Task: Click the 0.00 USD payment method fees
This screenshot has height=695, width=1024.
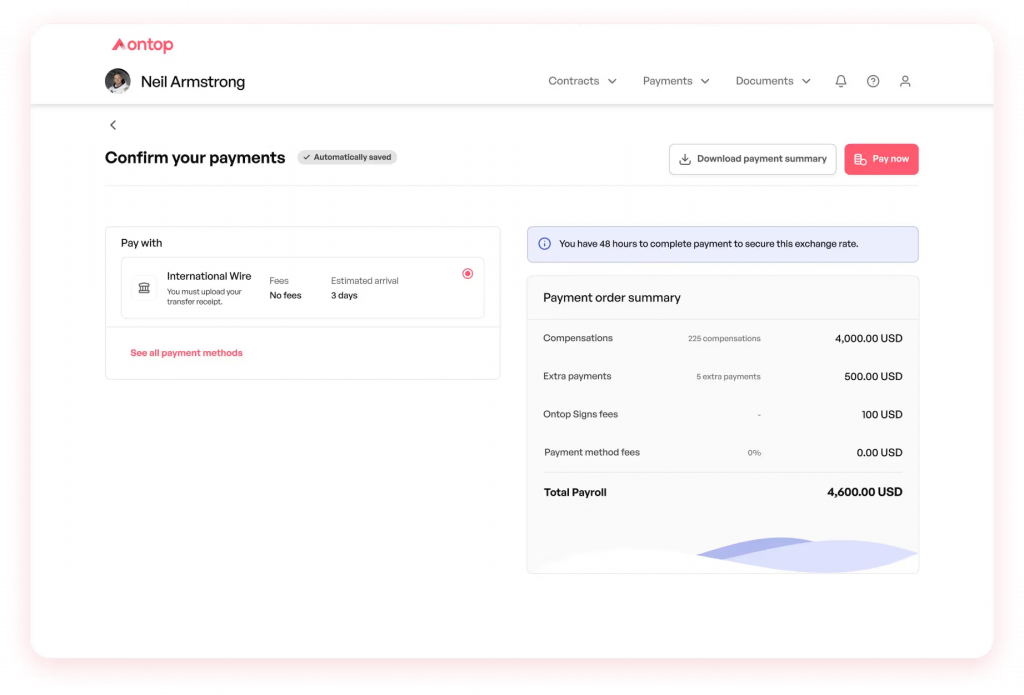Action: pyautogui.click(x=879, y=453)
